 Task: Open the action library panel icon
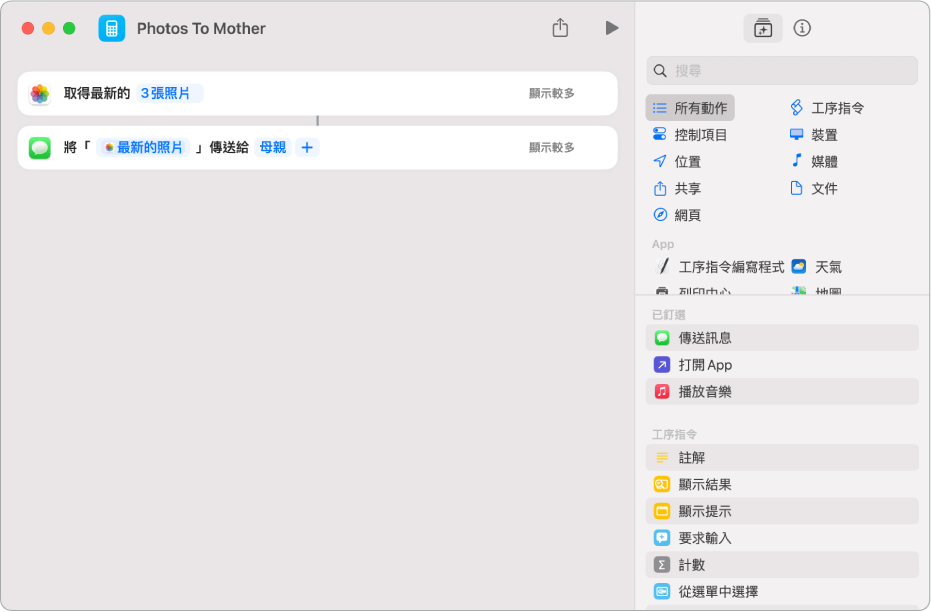tap(762, 28)
